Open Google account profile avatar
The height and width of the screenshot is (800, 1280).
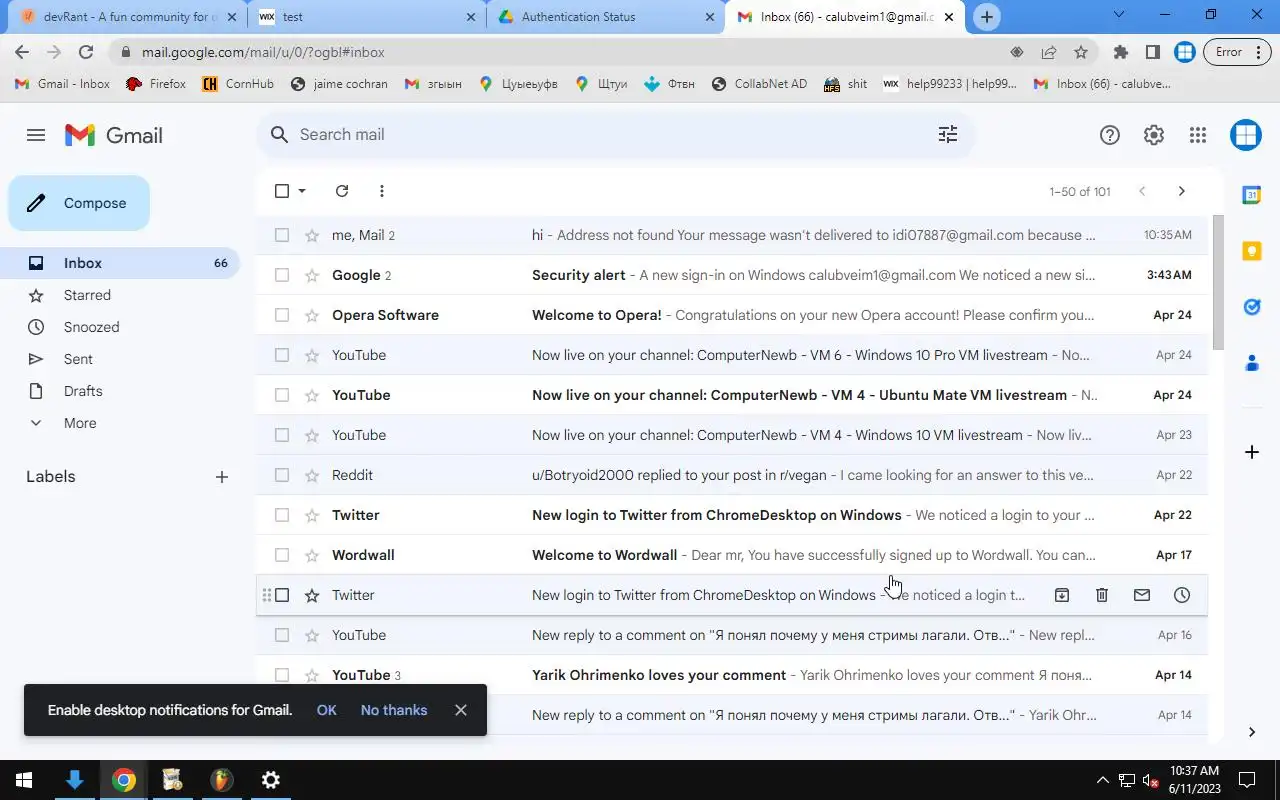[1246, 135]
